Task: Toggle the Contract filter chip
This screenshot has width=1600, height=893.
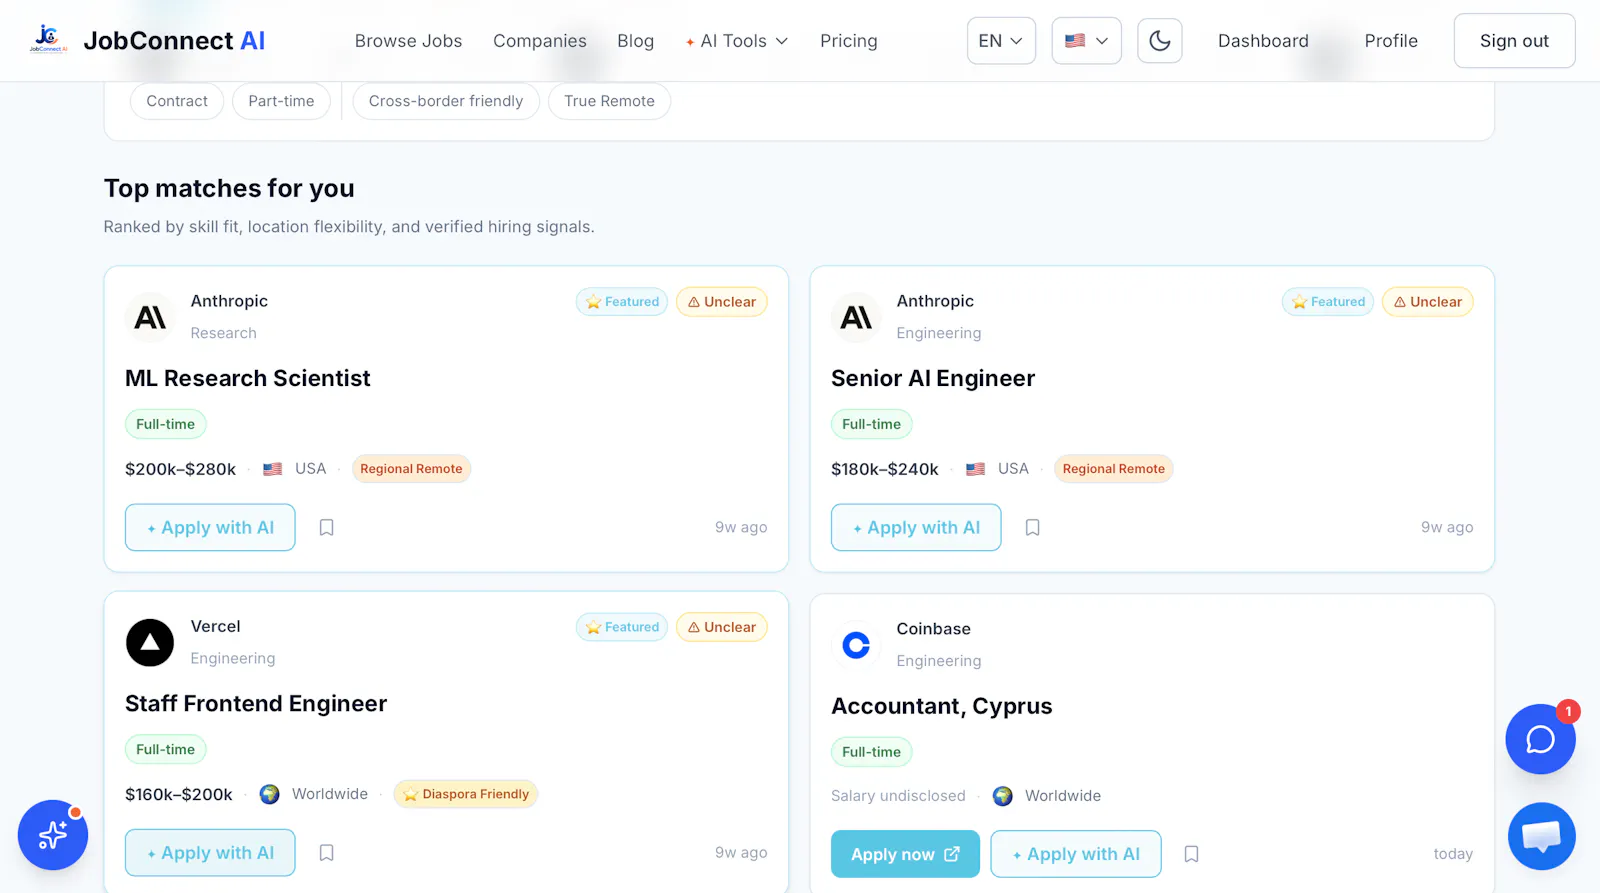Action: (177, 101)
